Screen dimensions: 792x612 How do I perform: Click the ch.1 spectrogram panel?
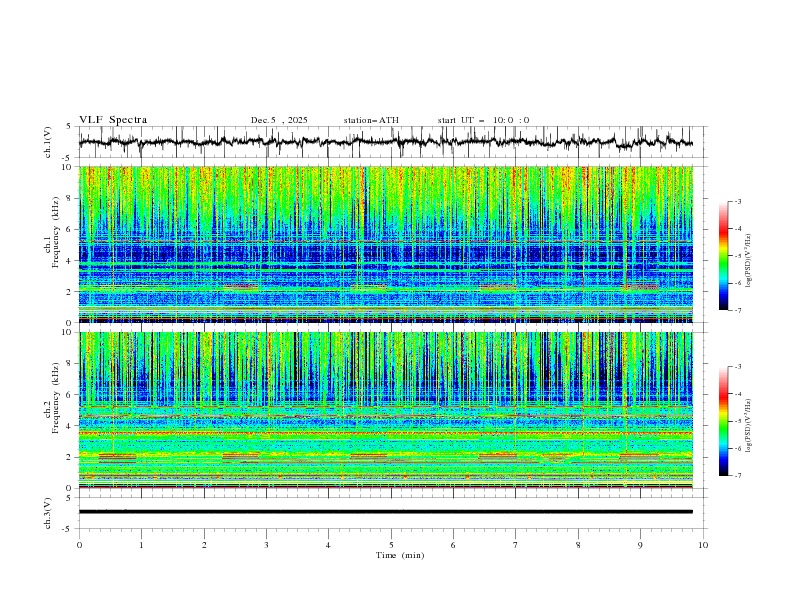pos(386,244)
